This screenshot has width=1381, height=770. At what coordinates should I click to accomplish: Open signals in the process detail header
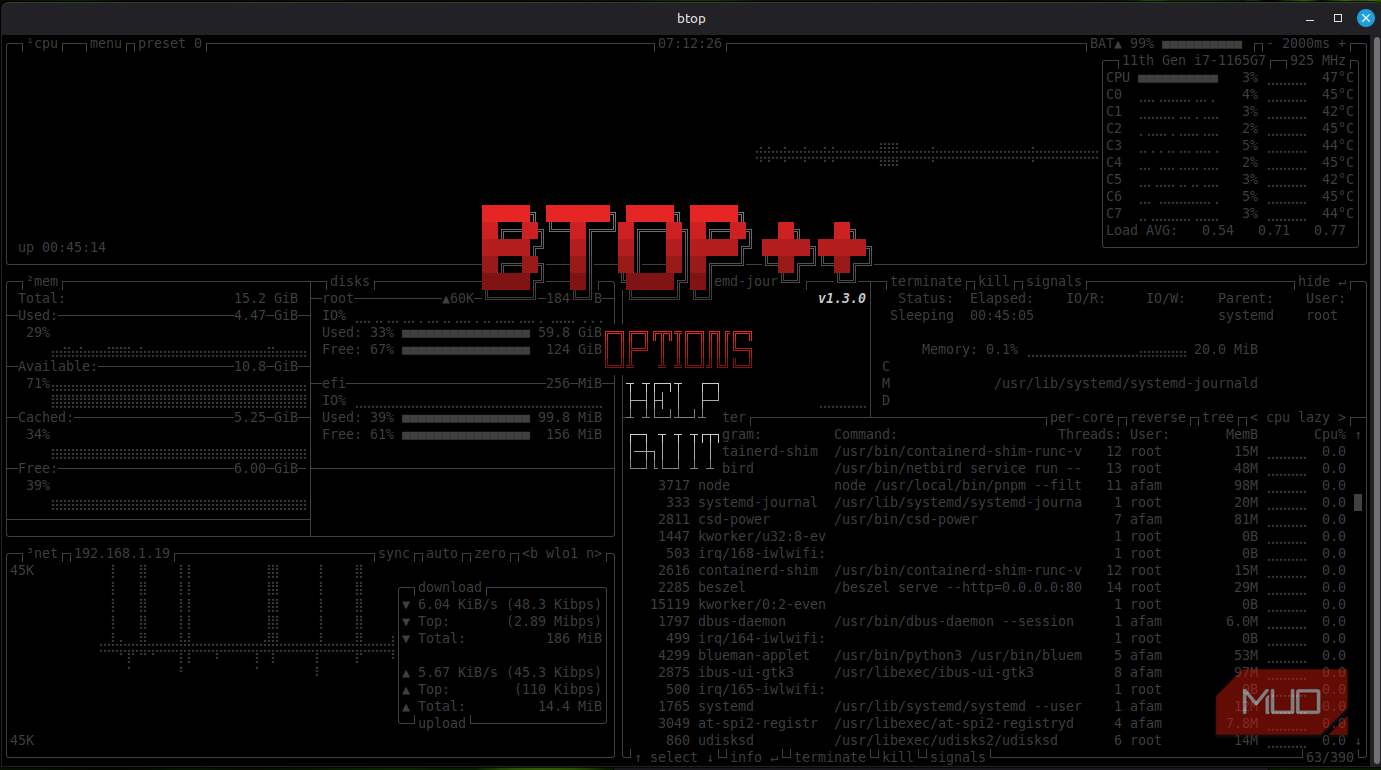(1054, 282)
